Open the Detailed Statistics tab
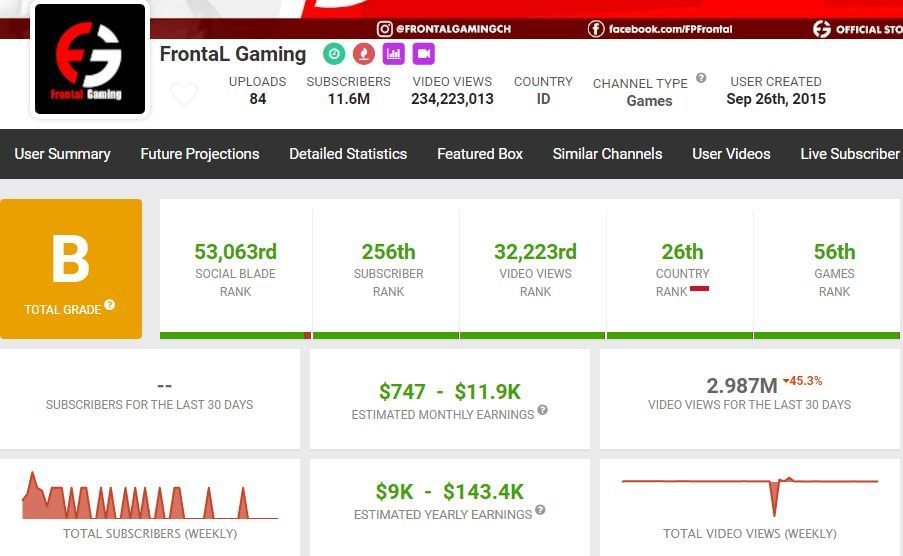 348,154
